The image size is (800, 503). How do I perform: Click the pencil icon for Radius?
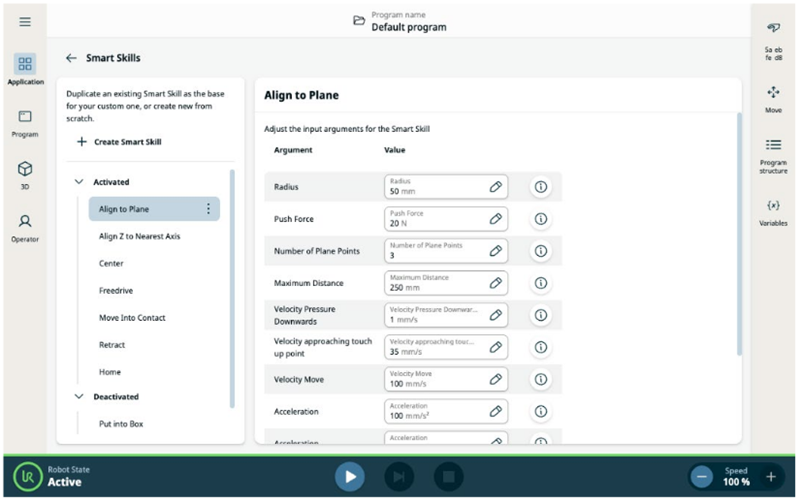tap(495, 187)
